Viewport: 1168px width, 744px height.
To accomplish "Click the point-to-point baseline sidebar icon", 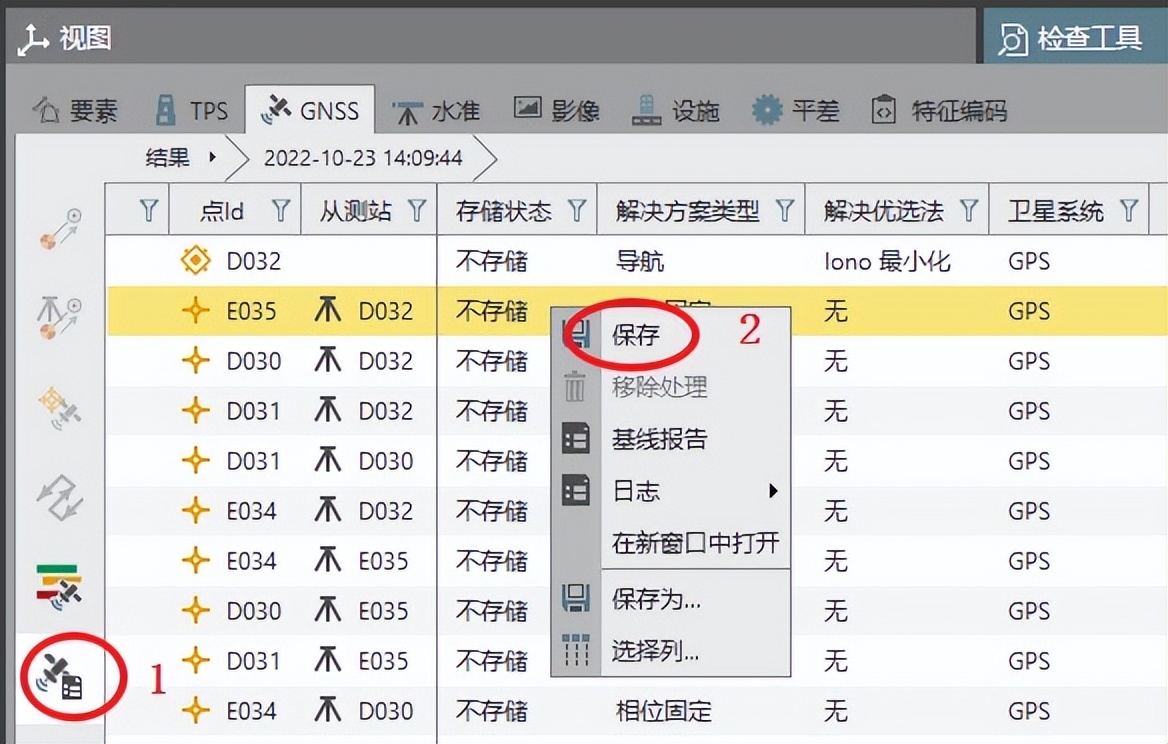I will (x=60, y=229).
